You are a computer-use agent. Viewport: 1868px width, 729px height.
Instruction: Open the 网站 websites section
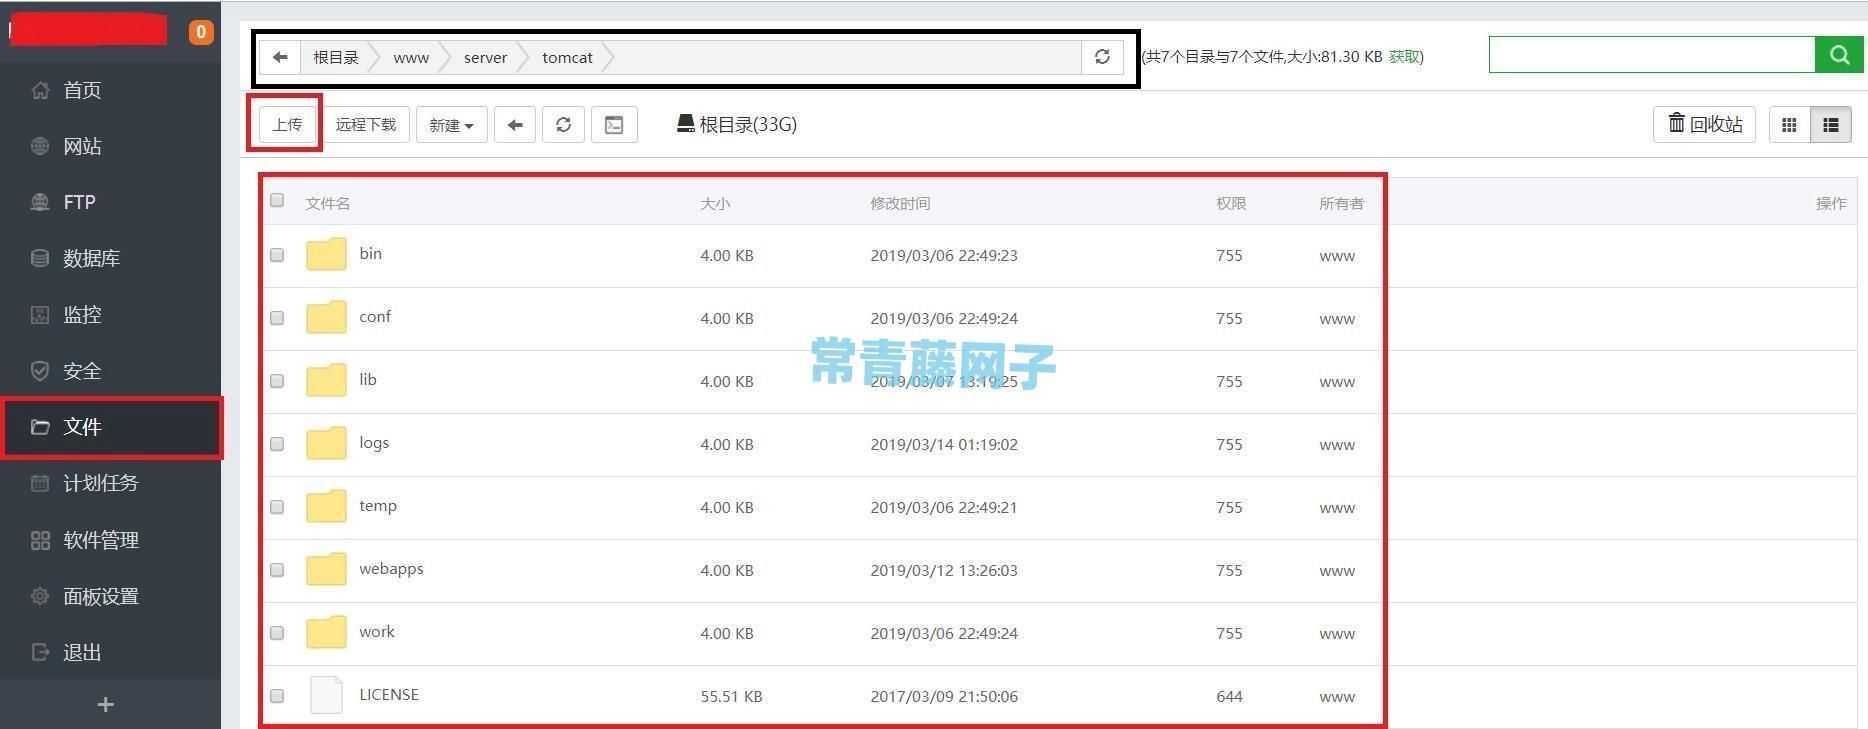[x=110, y=146]
